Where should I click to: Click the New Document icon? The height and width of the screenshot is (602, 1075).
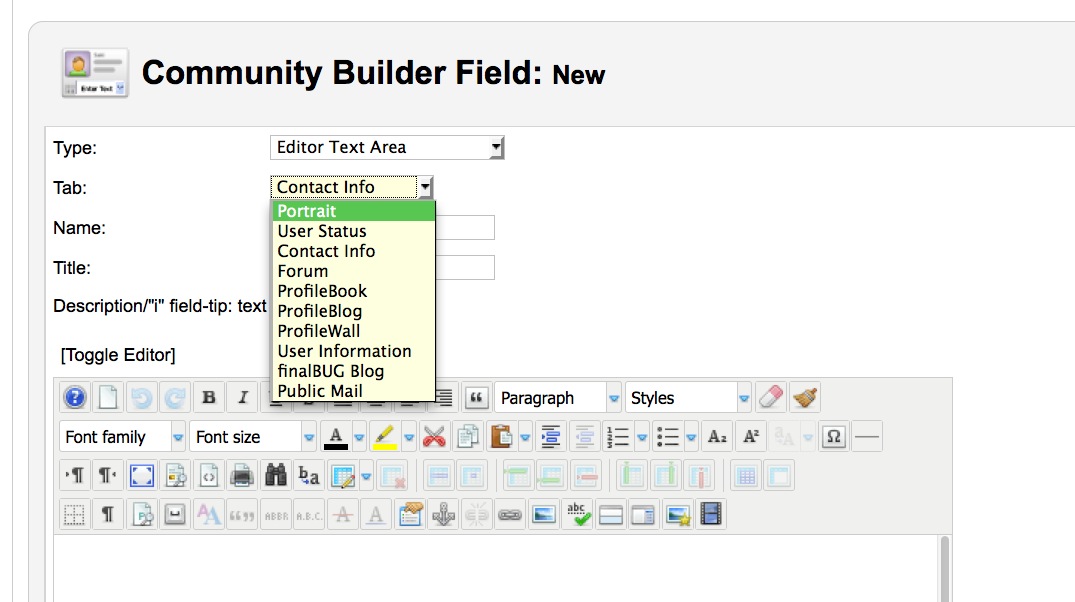pyautogui.click(x=108, y=398)
